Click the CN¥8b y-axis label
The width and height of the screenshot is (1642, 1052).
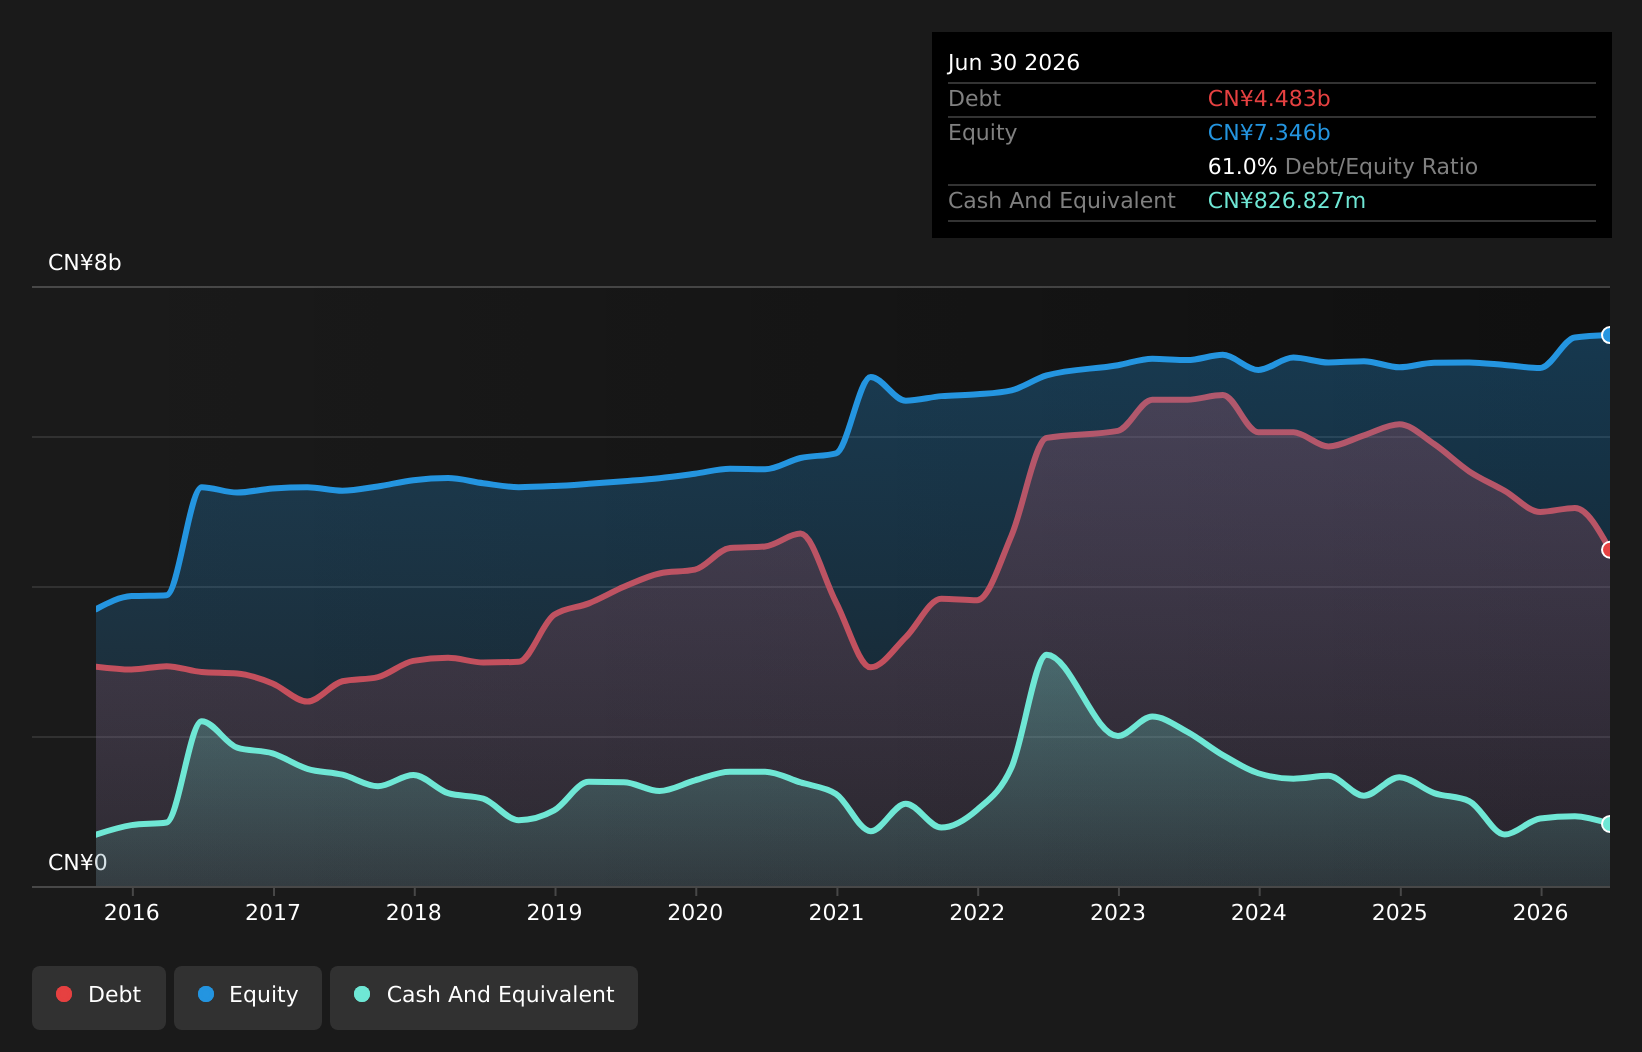85,263
